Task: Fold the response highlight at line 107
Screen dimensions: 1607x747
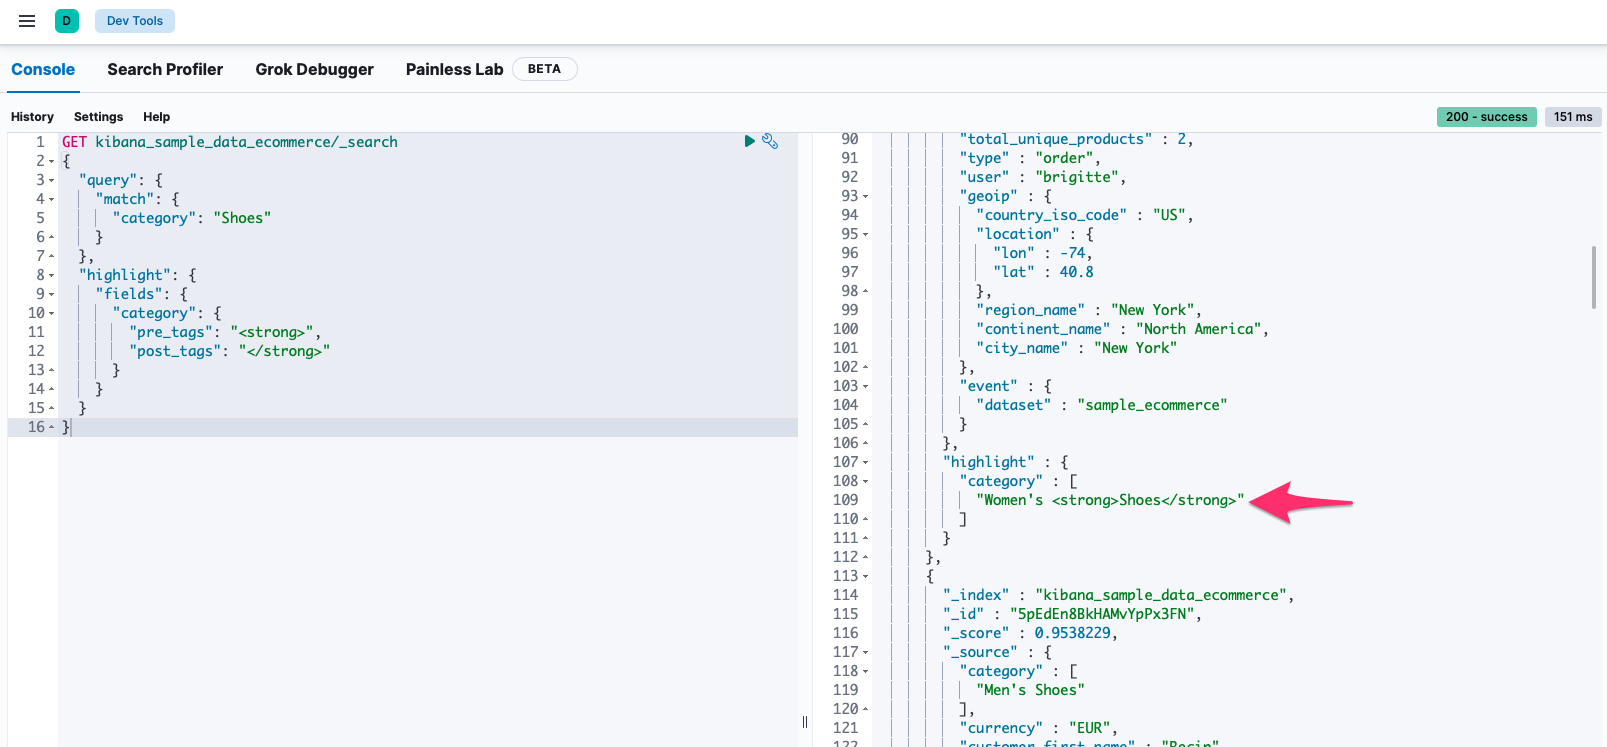Action: [866, 463]
